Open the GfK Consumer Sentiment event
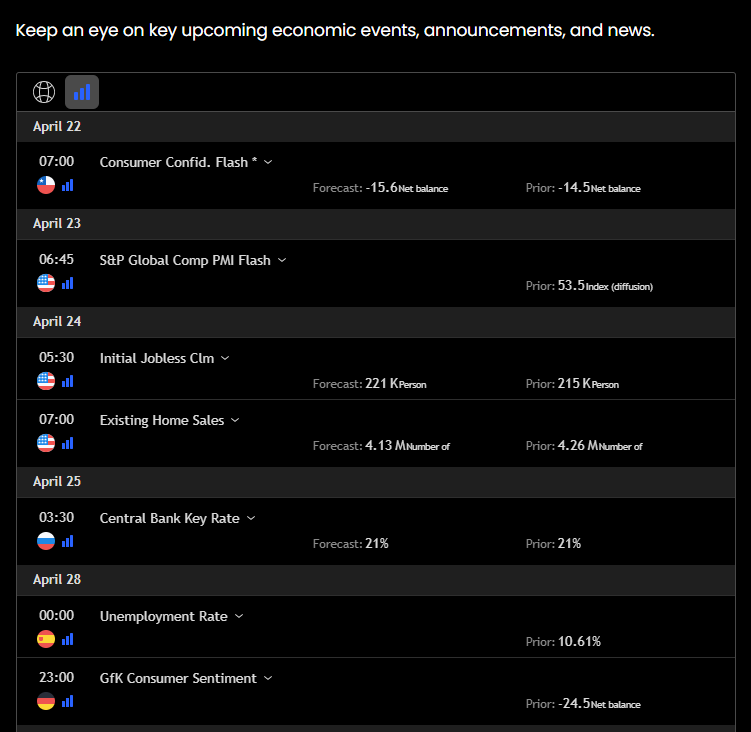751x732 pixels. click(178, 678)
